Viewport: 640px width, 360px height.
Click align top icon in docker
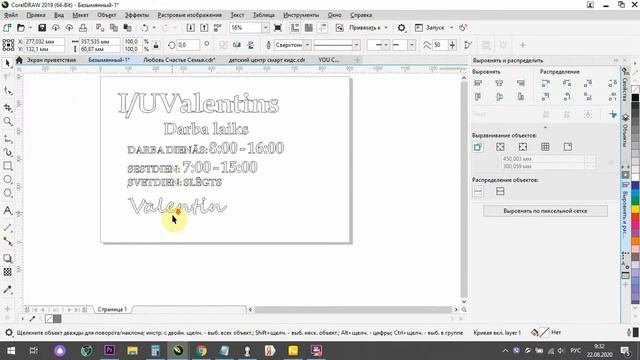478,97
